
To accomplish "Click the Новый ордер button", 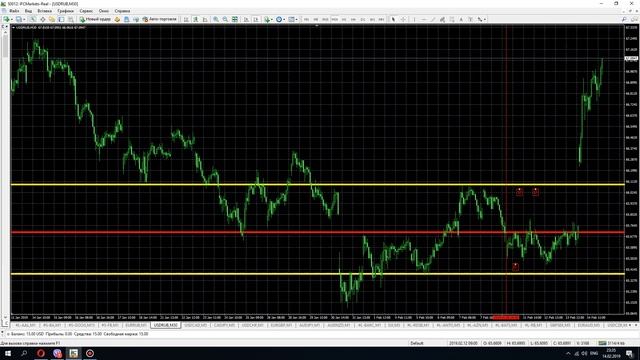I will pyautogui.click(x=95, y=19).
